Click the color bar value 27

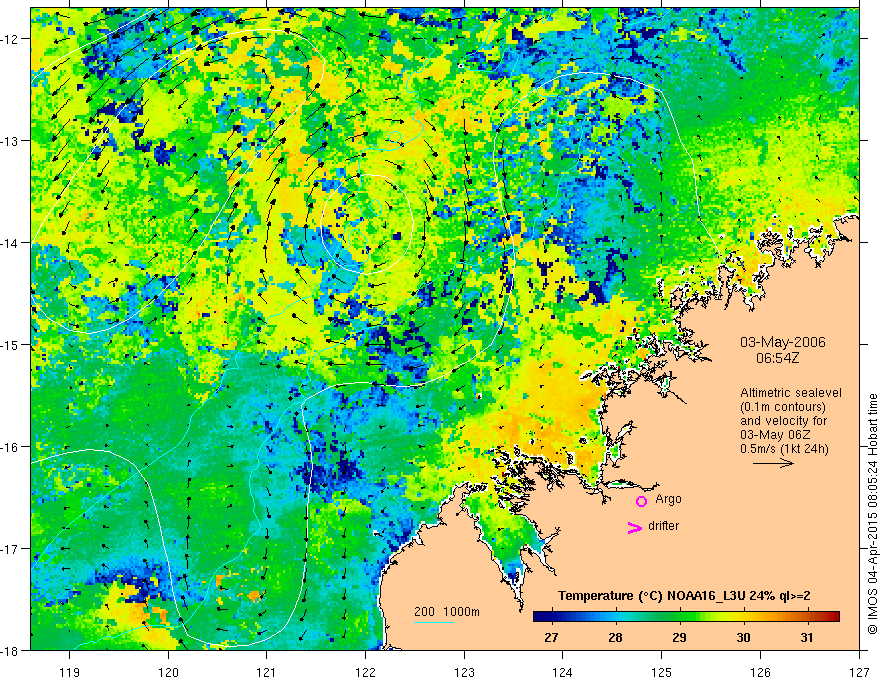coord(551,637)
